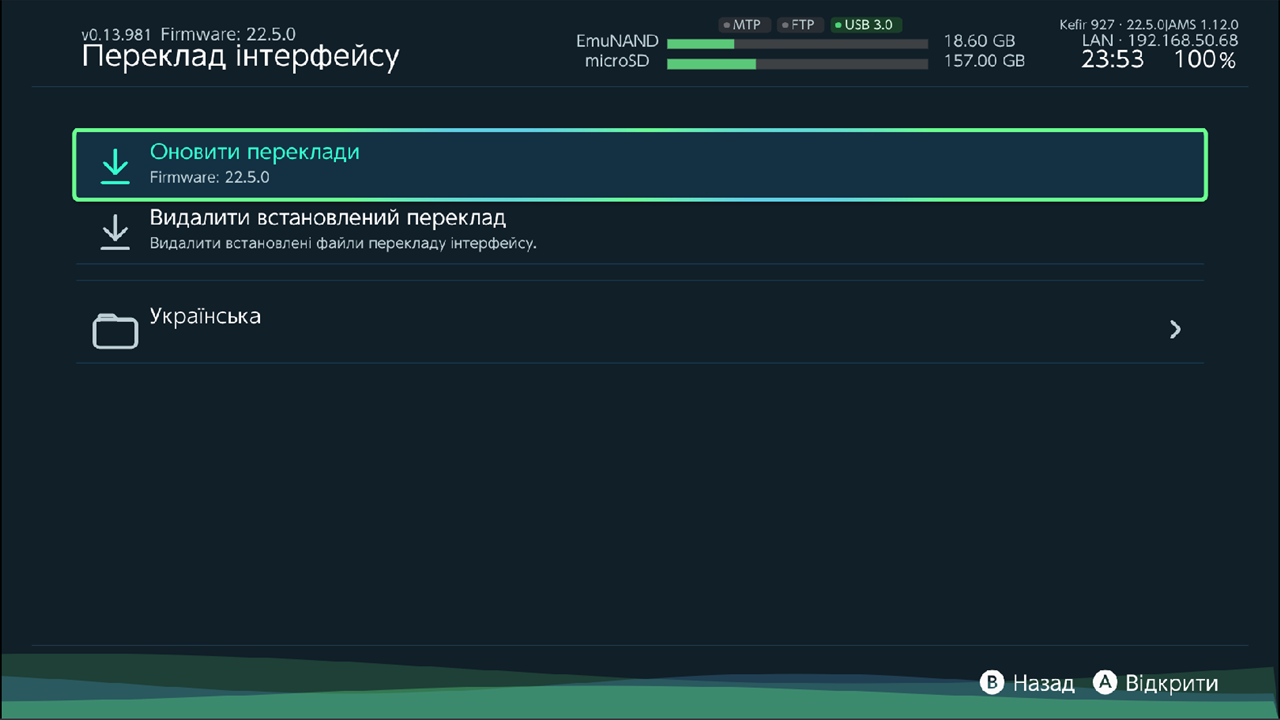The image size is (1280, 720).
Task: Click the EmuNAND storage usage bar
Action: pyautogui.click(x=797, y=43)
